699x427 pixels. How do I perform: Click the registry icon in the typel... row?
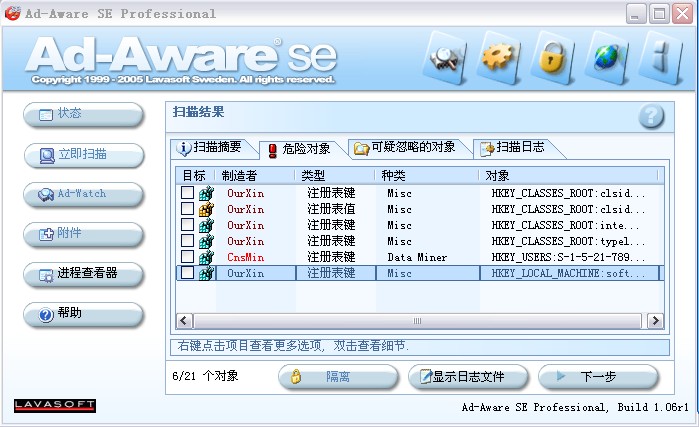(x=206, y=241)
